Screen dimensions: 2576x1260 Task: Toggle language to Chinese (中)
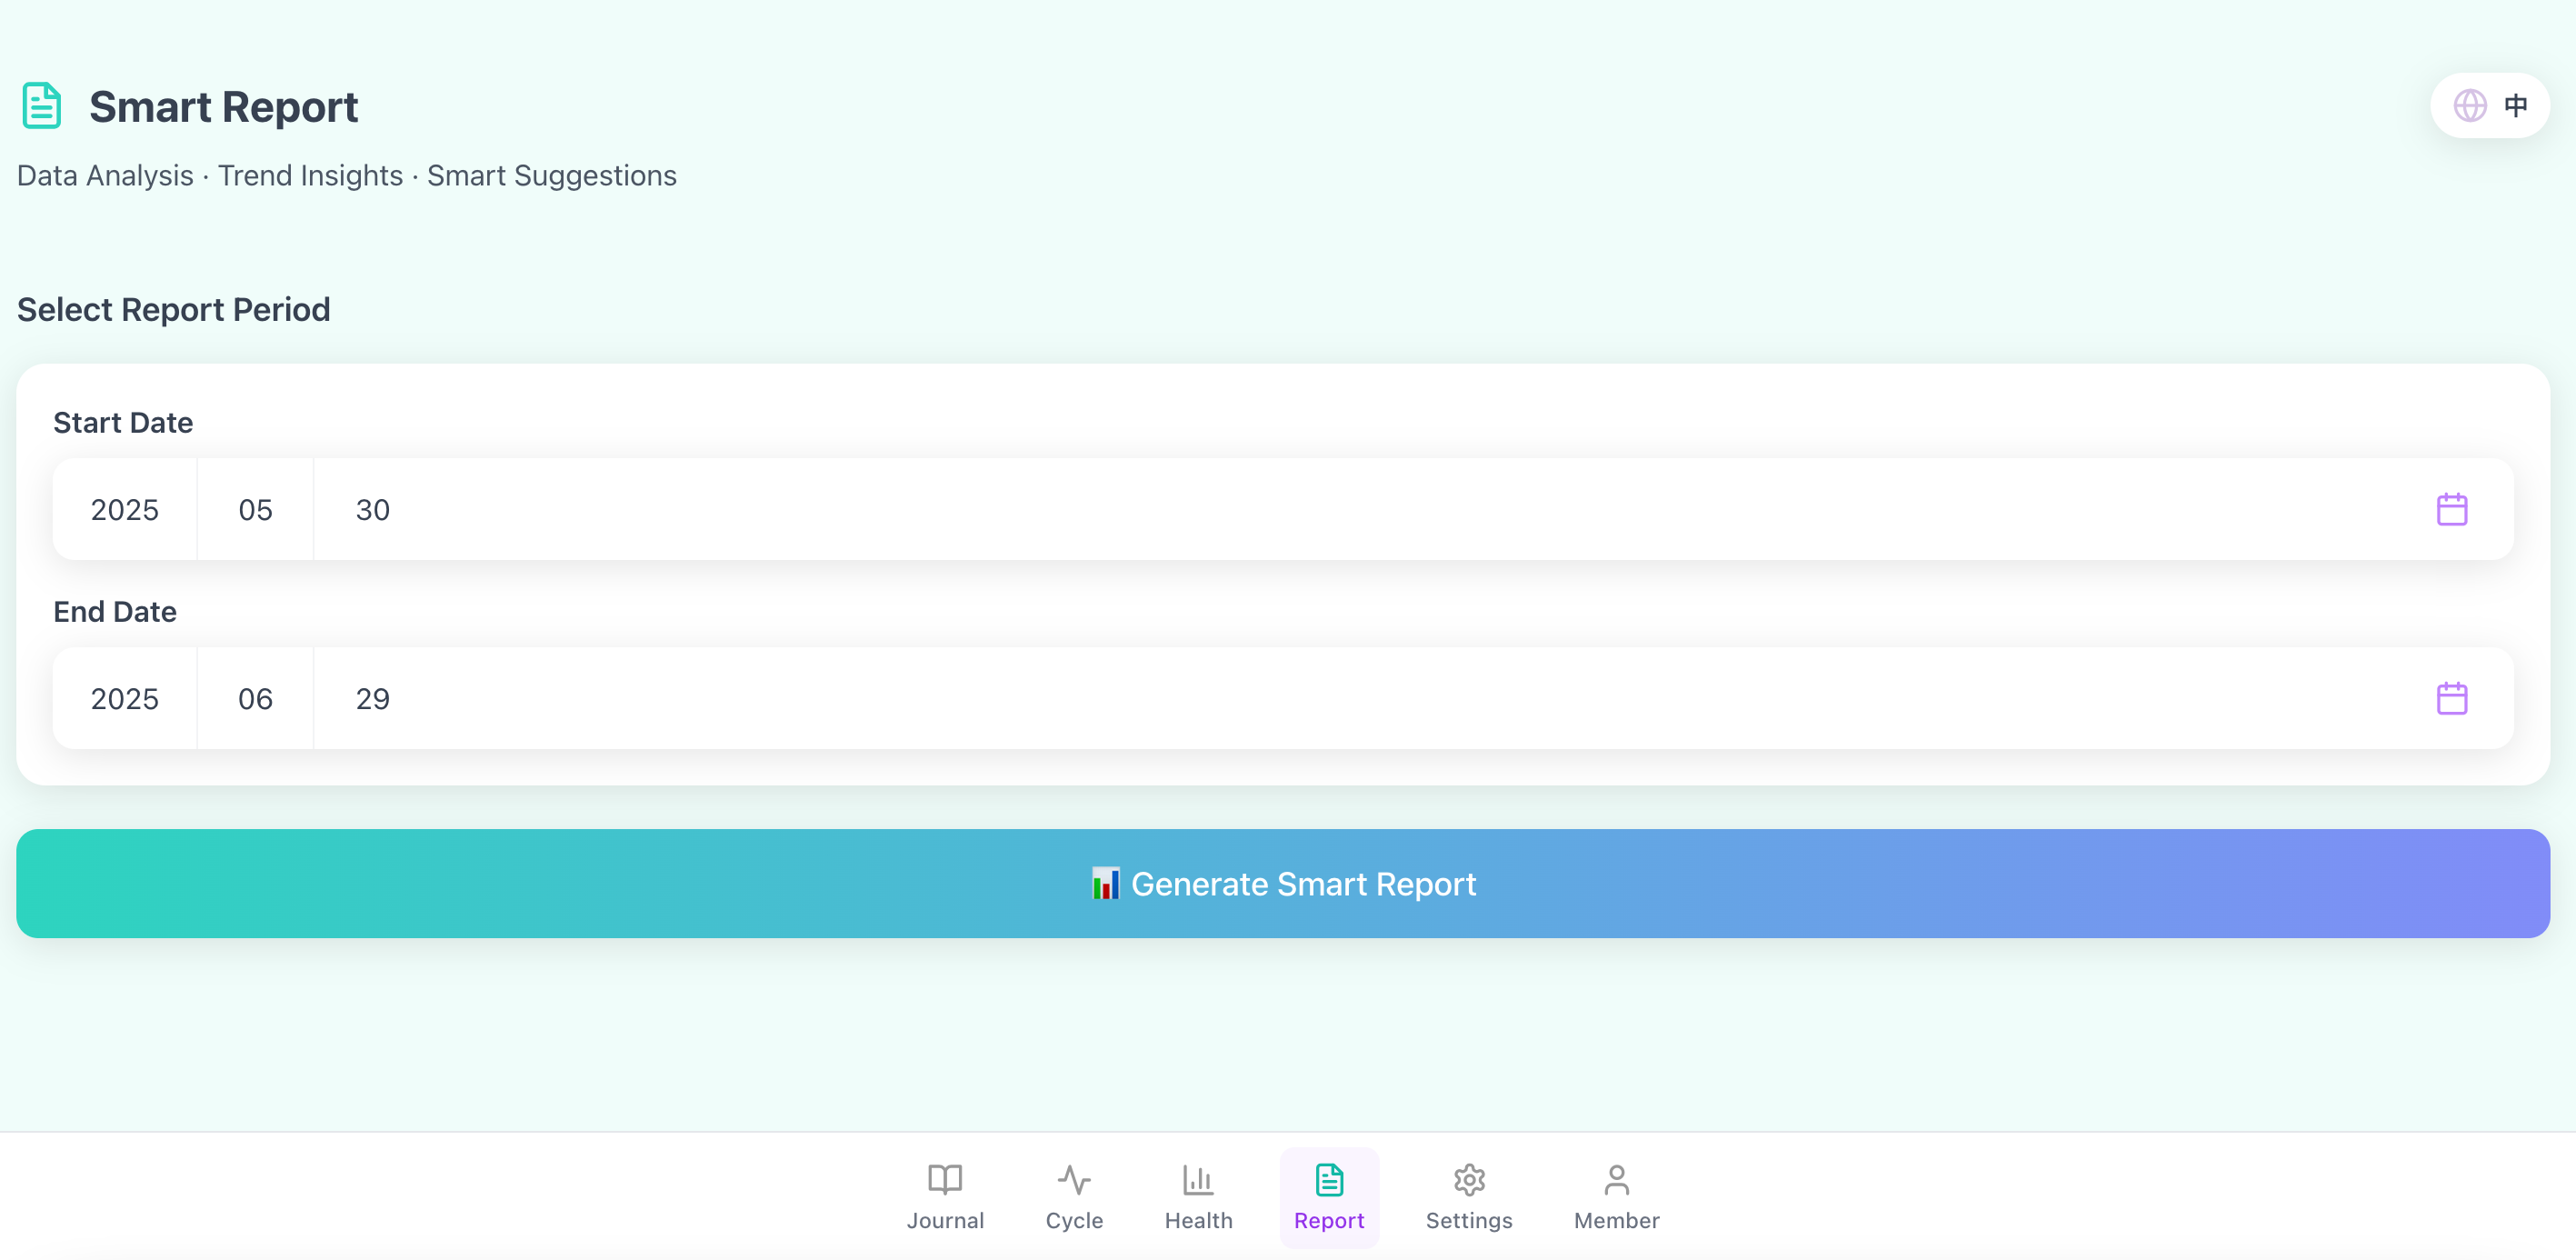pos(2515,105)
